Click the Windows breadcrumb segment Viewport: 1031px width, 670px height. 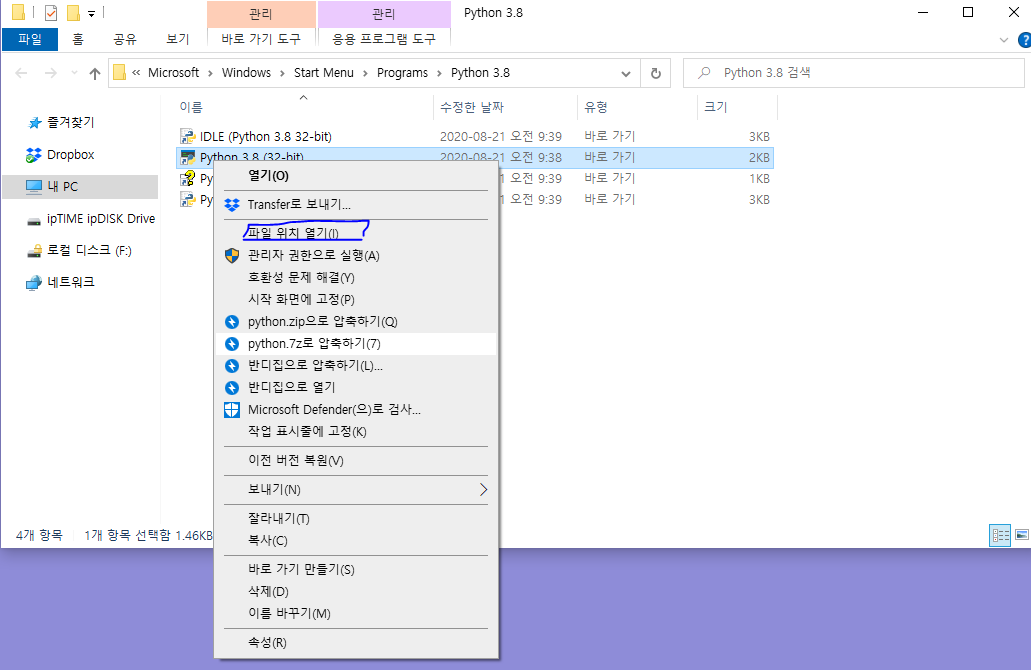point(246,73)
